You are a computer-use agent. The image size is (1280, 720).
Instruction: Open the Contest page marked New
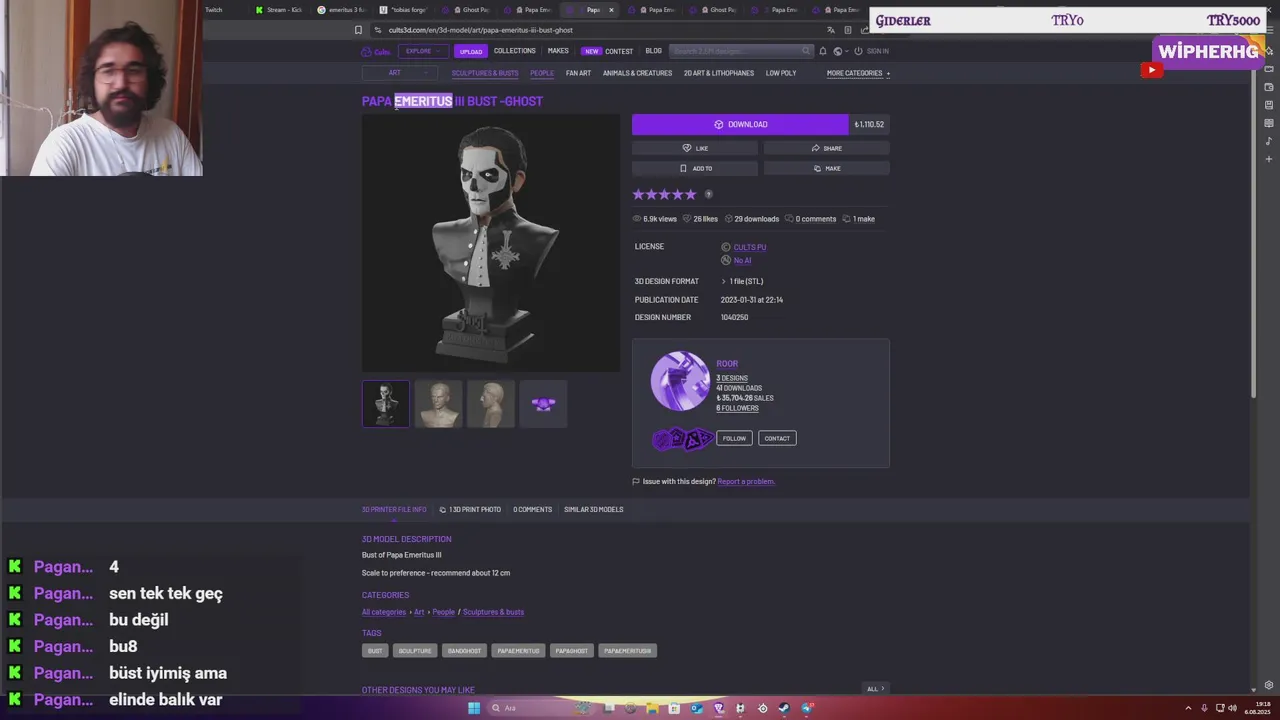[608, 51]
